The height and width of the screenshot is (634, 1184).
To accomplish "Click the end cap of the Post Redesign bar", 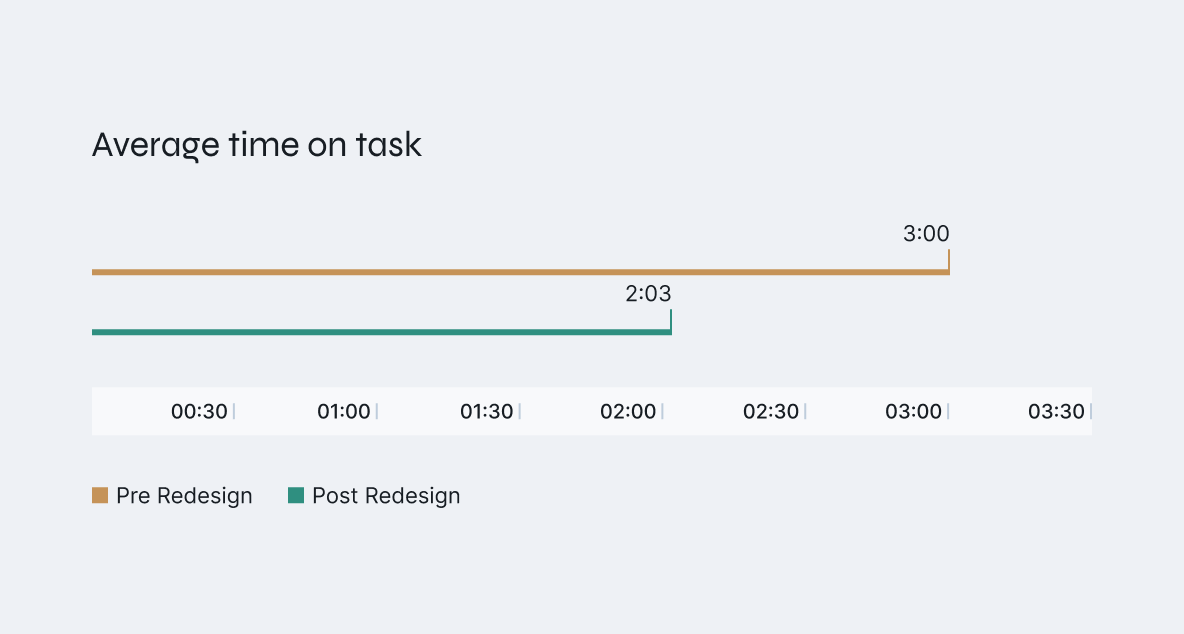I will coord(671,322).
